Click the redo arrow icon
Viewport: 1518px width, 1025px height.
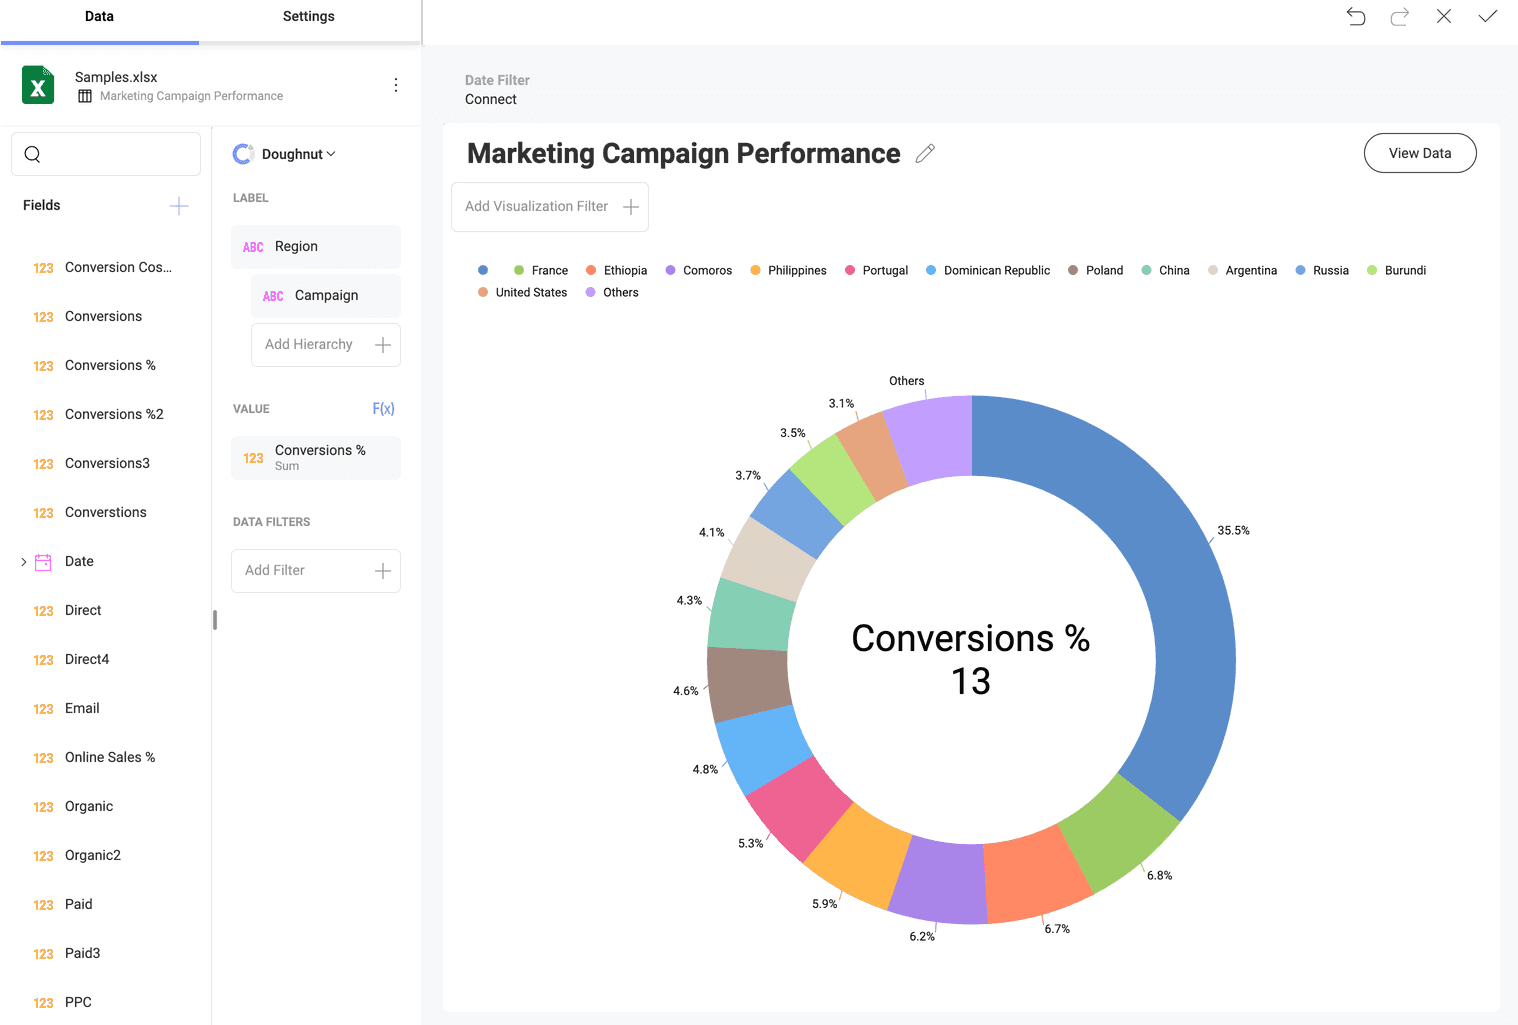(x=1400, y=16)
